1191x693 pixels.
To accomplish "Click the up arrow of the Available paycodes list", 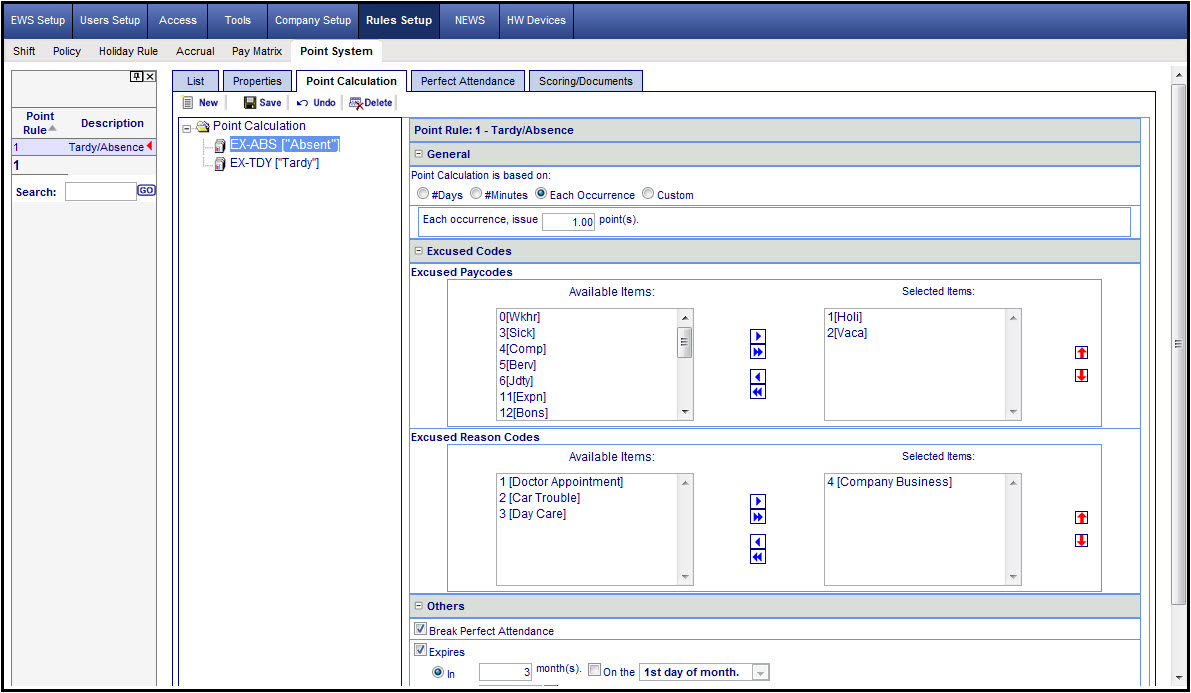I will pos(685,318).
